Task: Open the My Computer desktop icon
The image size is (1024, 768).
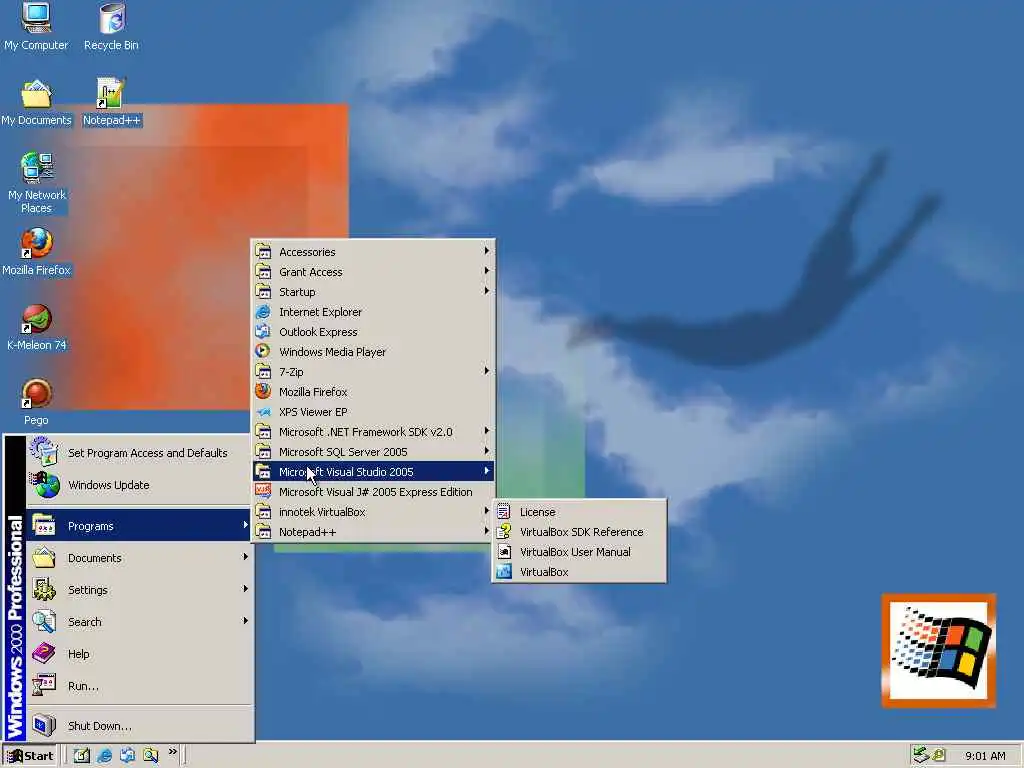Action: (36, 26)
